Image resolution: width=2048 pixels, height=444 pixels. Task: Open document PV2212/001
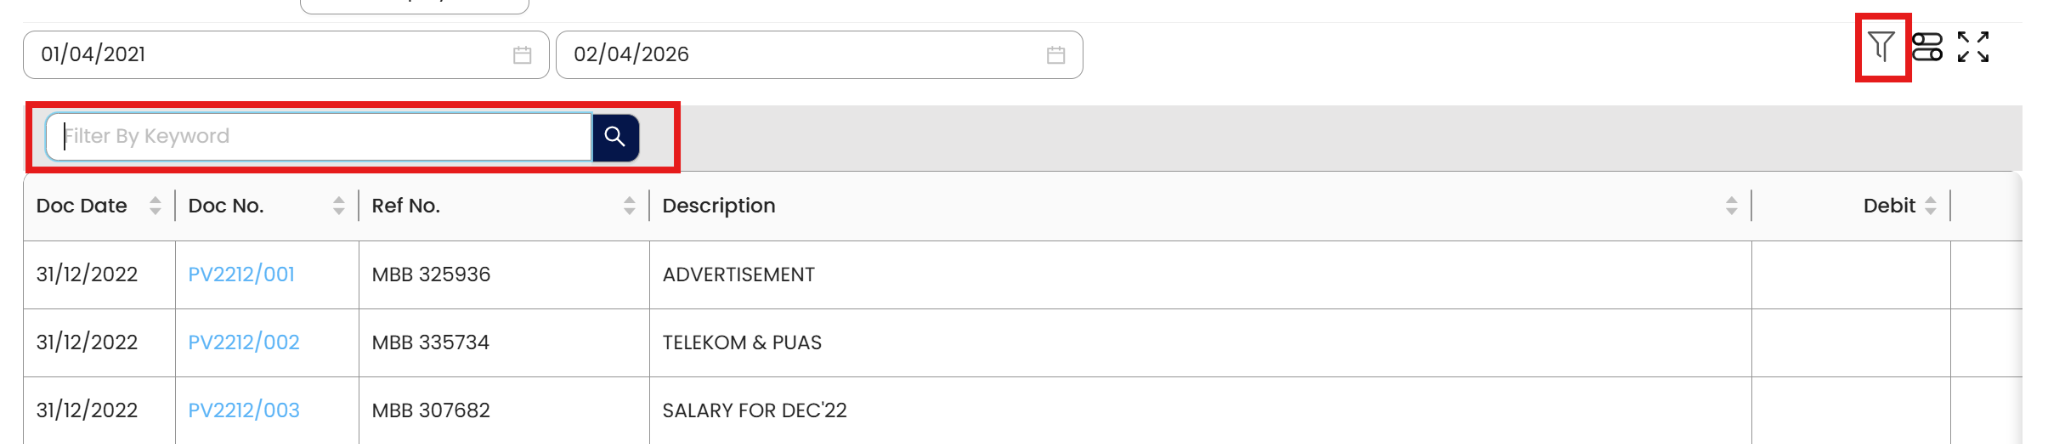[241, 275]
